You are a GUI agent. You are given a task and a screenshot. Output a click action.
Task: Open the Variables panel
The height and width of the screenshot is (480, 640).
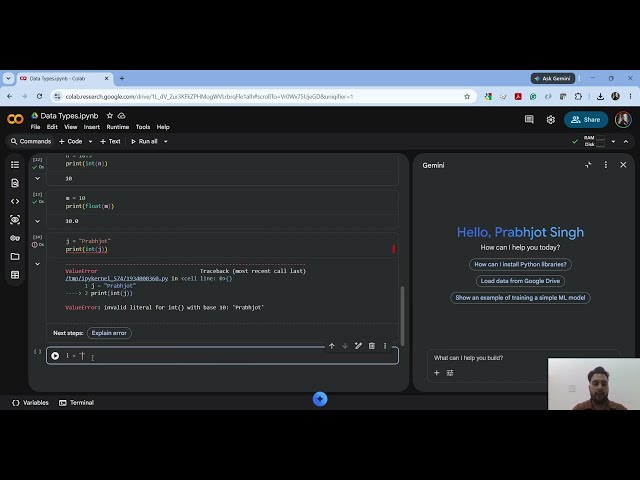31,402
